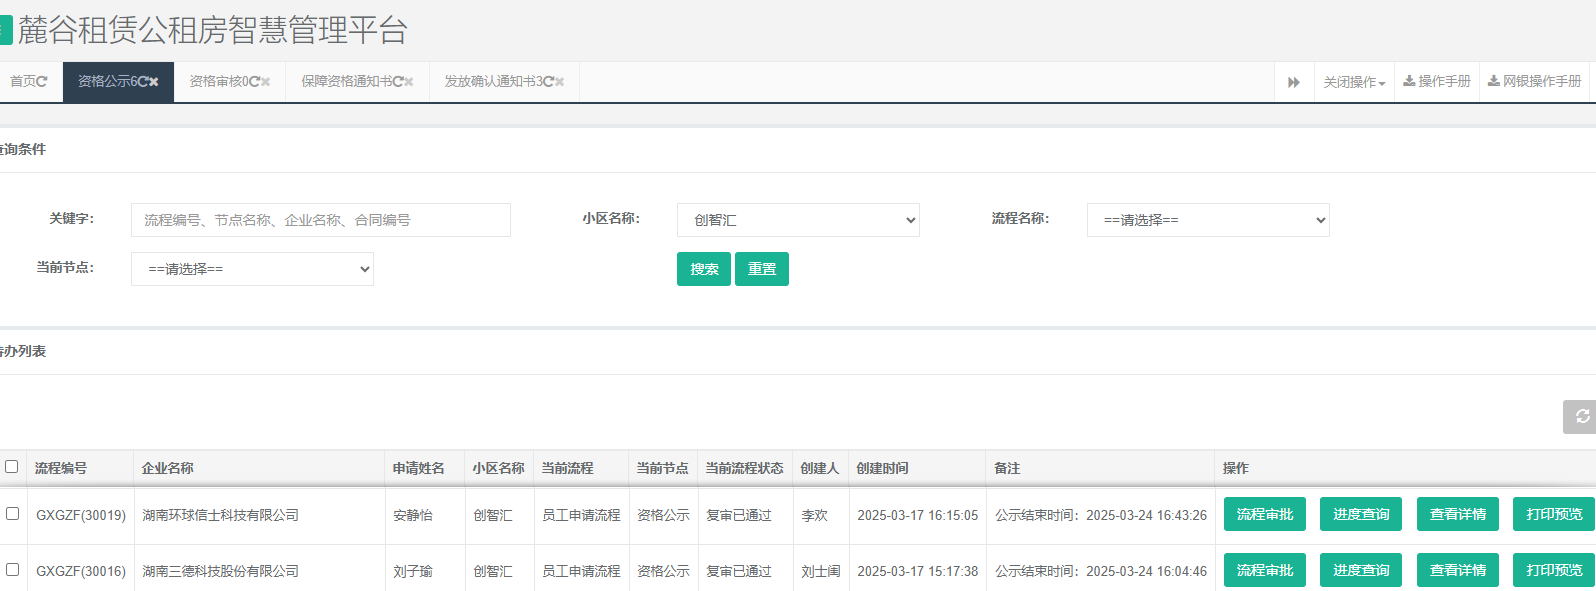Image resolution: width=1596 pixels, height=591 pixels.
Task: Close the 保障资格通知书 tab via X icon
Action: tap(409, 82)
